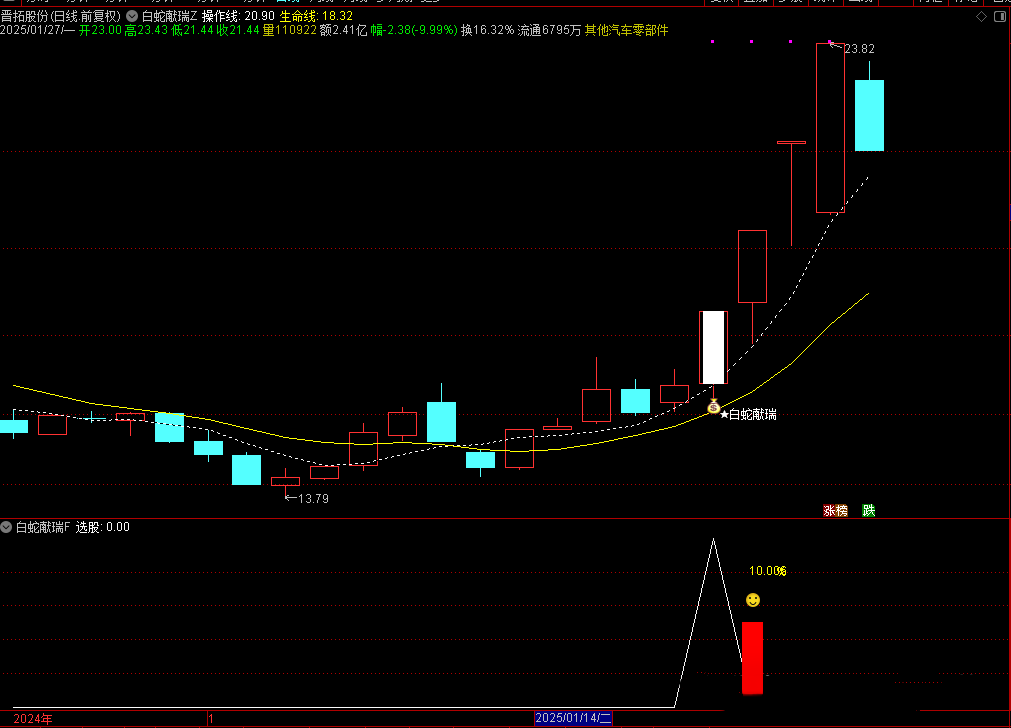Click the orange 榜 badge
Screen dimensions: 1011x728
point(841,511)
